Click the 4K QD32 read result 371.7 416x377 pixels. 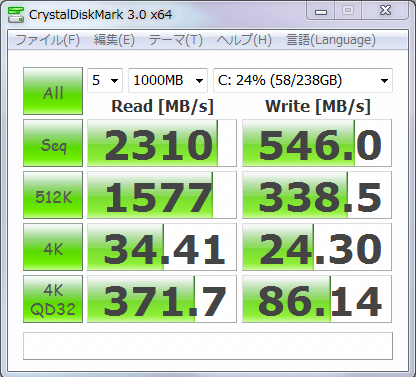[162, 299]
